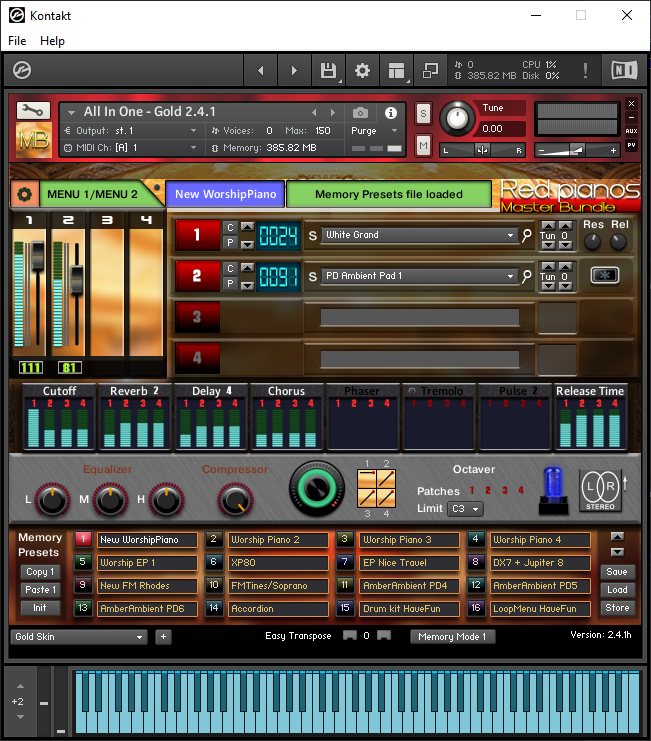Open the PD Ambient Pad 1 dropdown

pyautogui.click(x=419, y=276)
